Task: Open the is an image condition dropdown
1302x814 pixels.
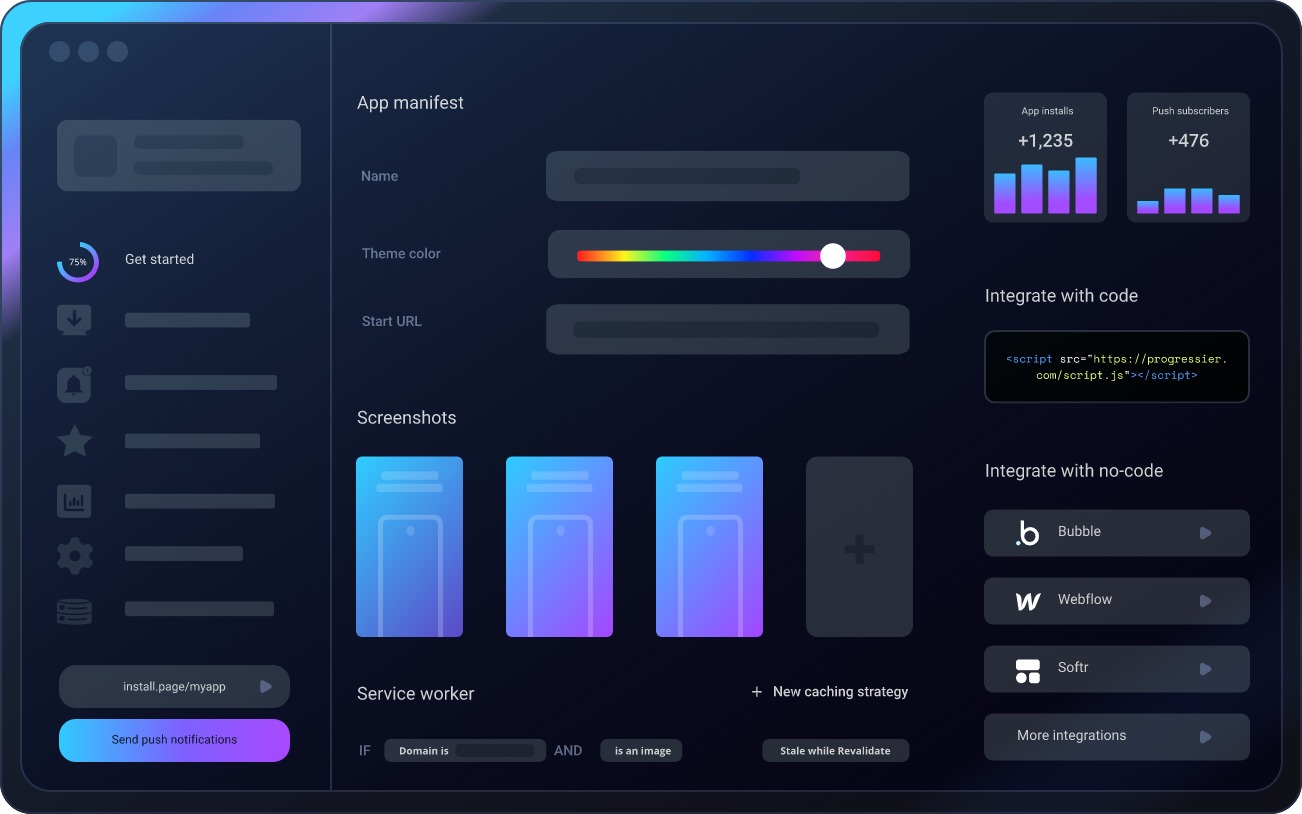Action: 640,750
